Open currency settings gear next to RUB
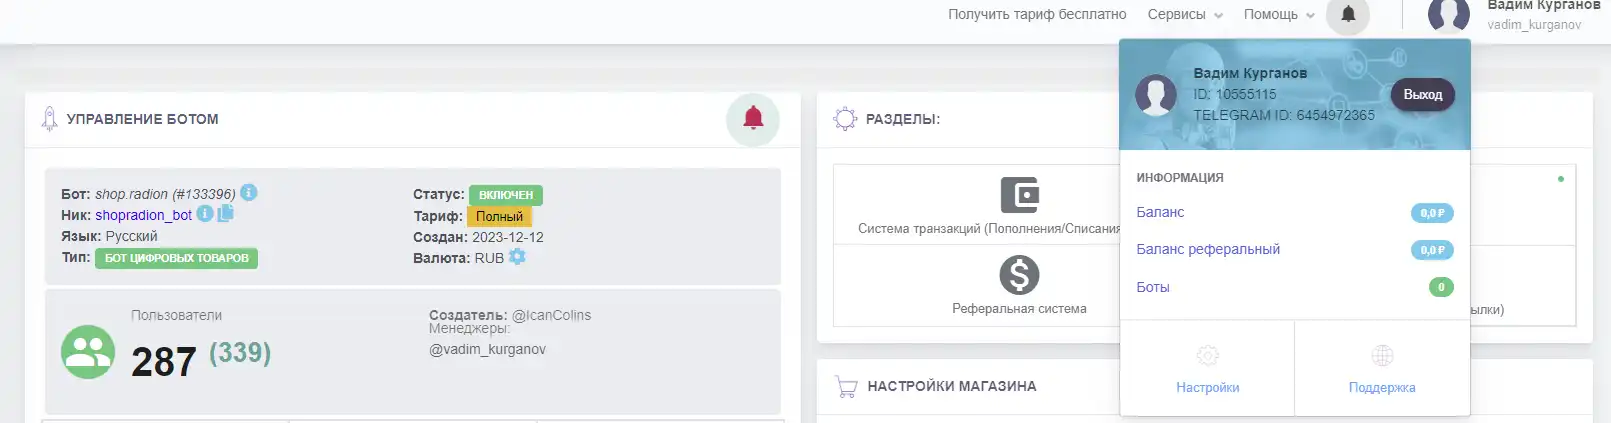 (x=517, y=256)
